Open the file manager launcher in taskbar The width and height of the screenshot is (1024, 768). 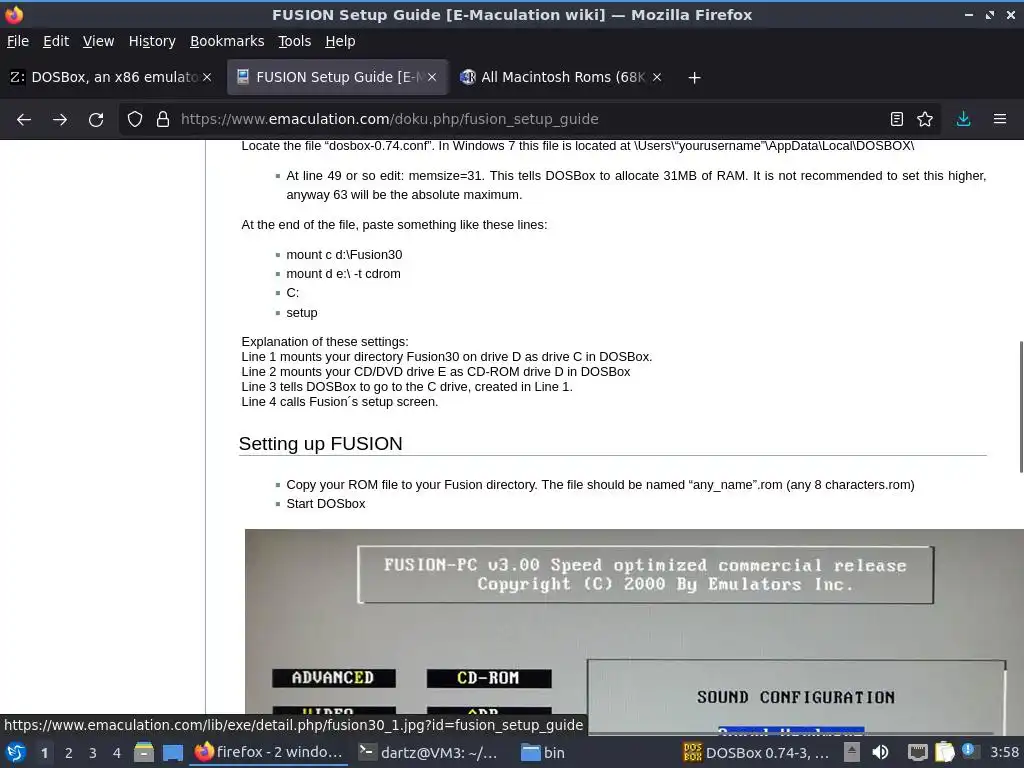(144, 753)
